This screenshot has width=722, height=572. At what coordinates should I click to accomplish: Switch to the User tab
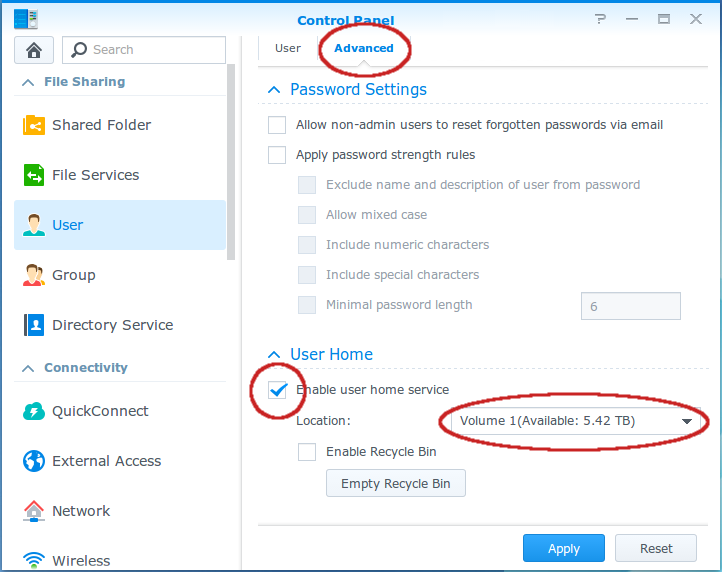(x=288, y=48)
